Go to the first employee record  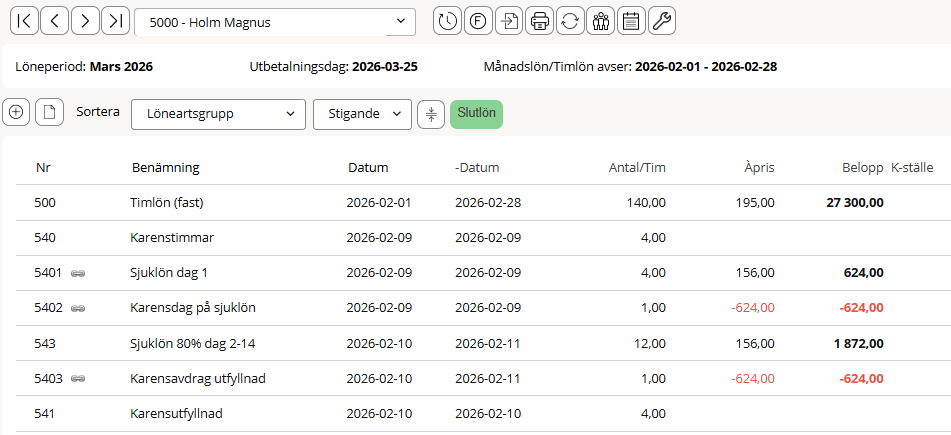point(24,21)
